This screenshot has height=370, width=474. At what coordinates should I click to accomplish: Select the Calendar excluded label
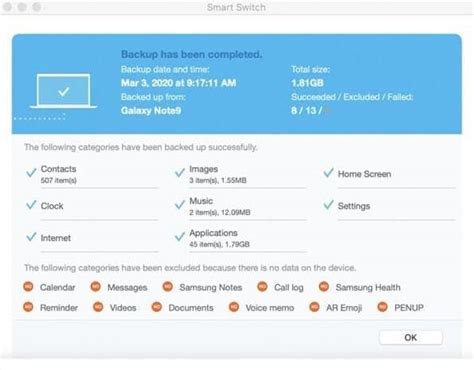pyautogui.click(x=57, y=287)
